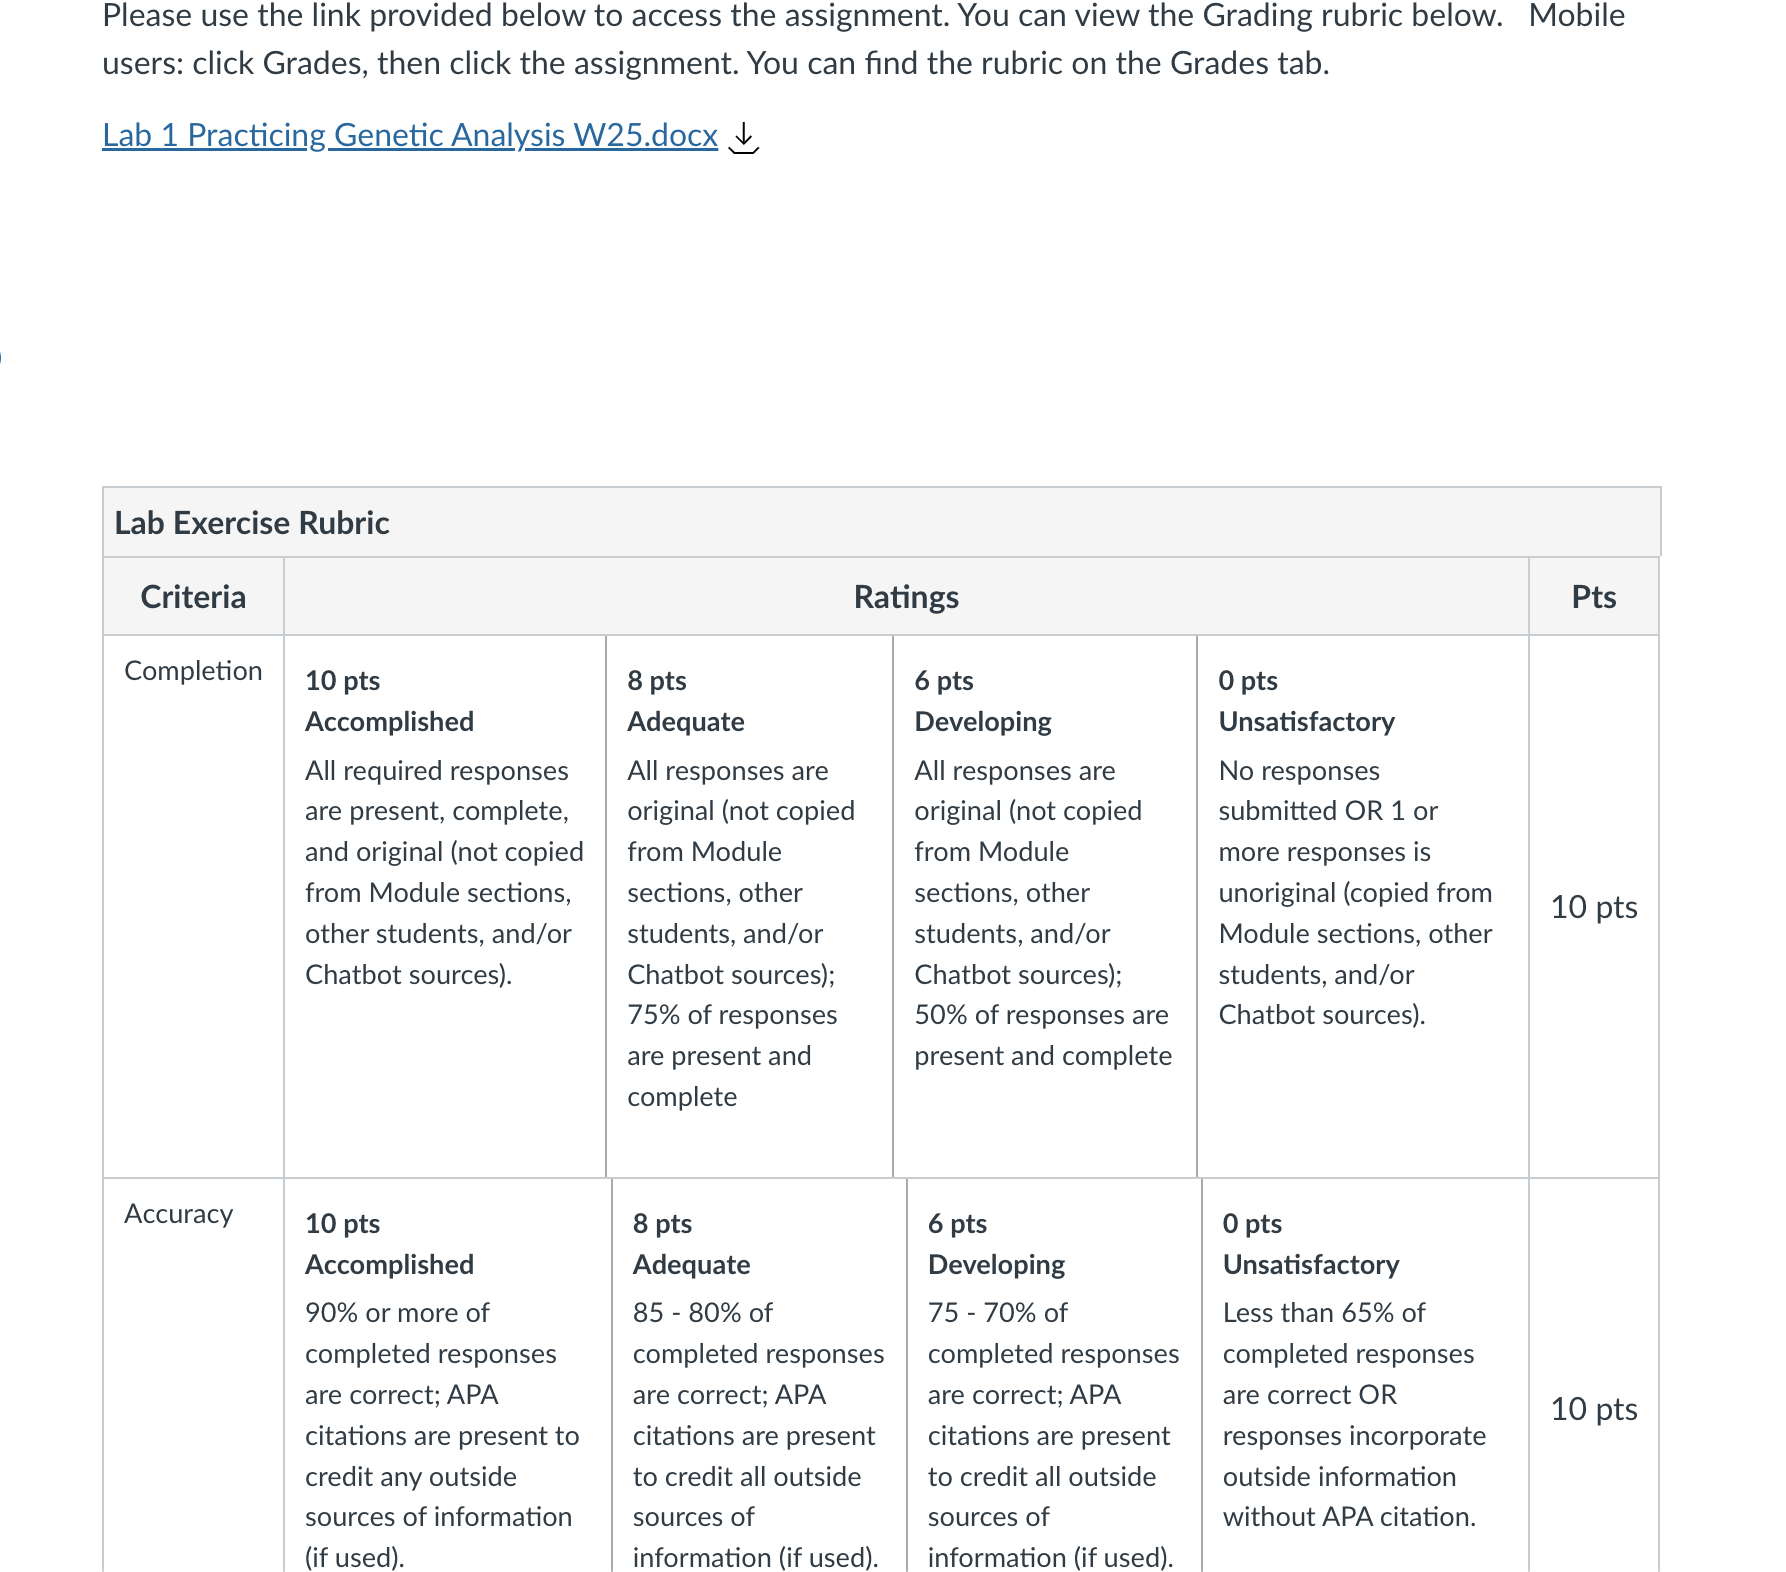Click the Completion 0 pts Unsatisfactory rating
The height and width of the screenshot is (1572, 1786).
pos(1363,906)
